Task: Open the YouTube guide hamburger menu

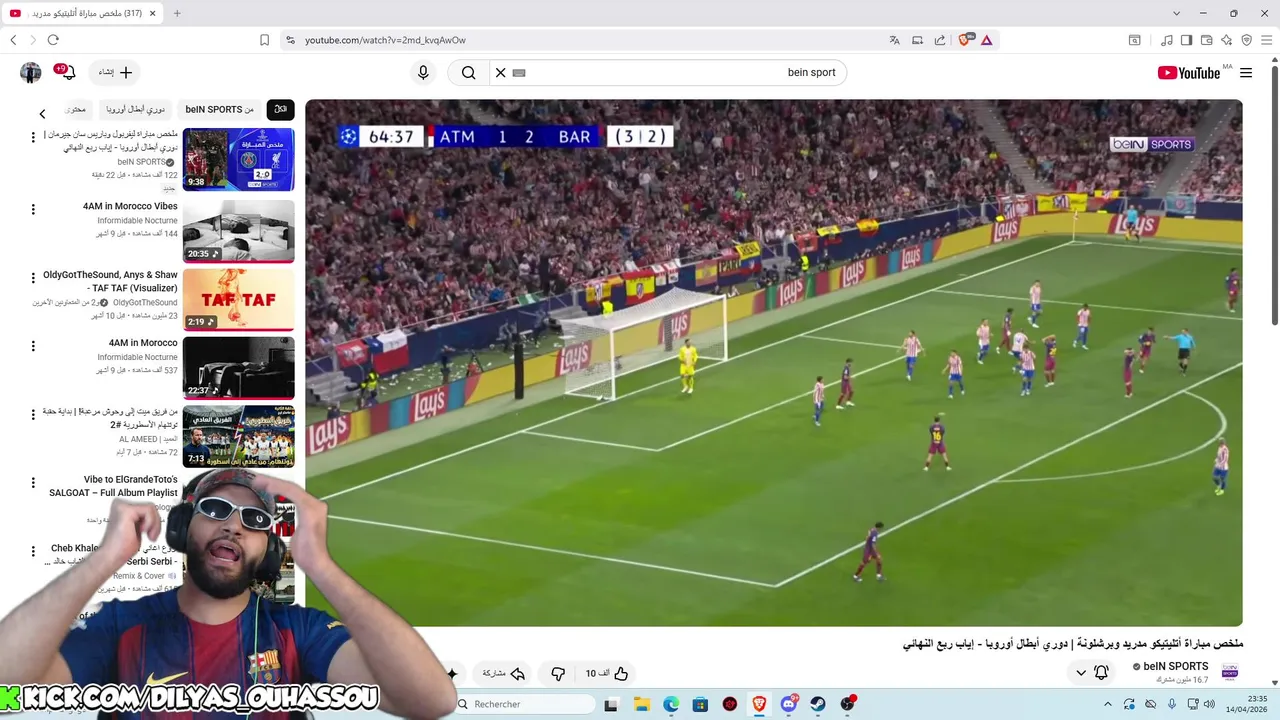Action: point(1246,73)
